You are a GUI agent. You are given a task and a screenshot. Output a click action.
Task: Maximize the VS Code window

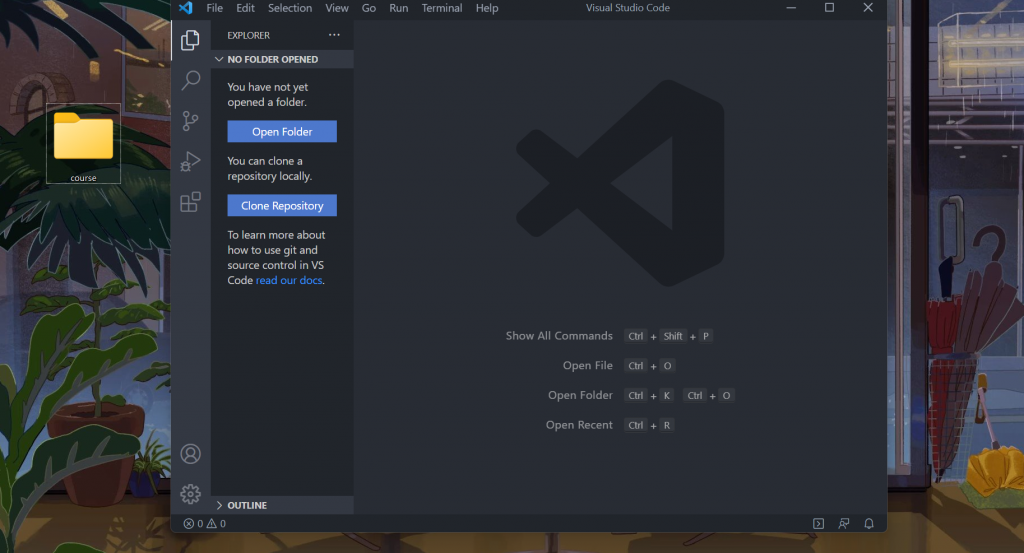tap(829, 8)
